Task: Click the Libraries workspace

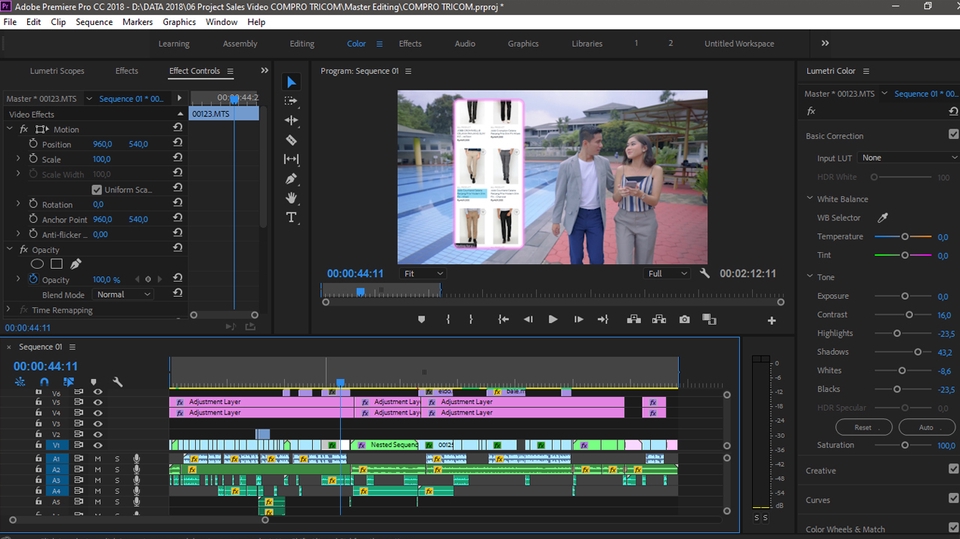Action: coord(587,43)
